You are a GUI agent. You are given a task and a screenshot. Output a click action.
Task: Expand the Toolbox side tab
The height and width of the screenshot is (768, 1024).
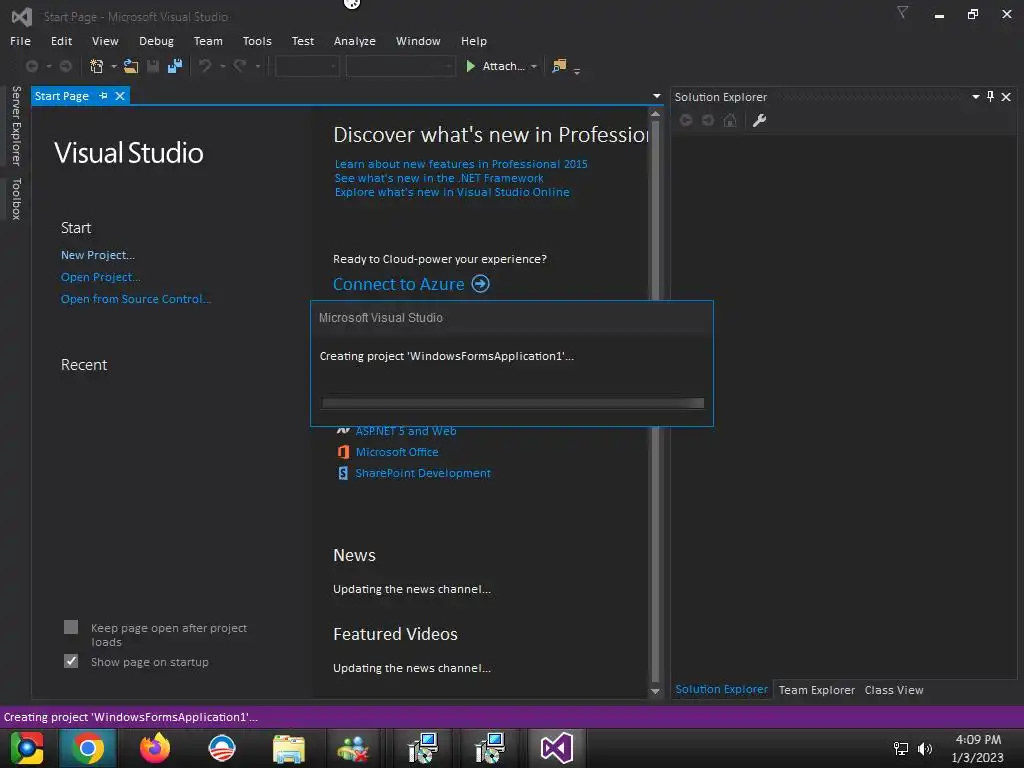pos(16,199)
